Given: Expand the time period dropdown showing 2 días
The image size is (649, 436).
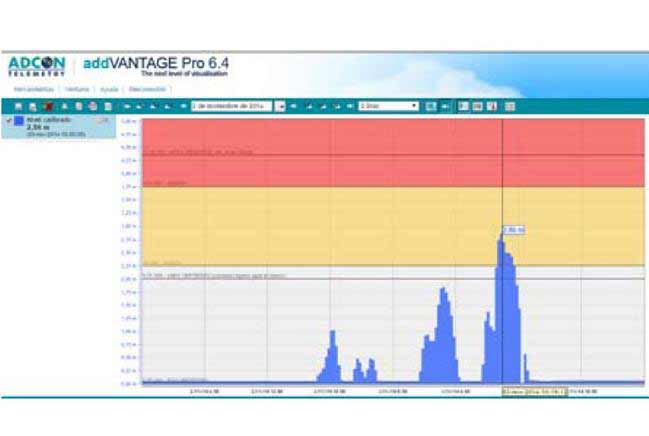Looking at the screenshot, I should point(389,106).
